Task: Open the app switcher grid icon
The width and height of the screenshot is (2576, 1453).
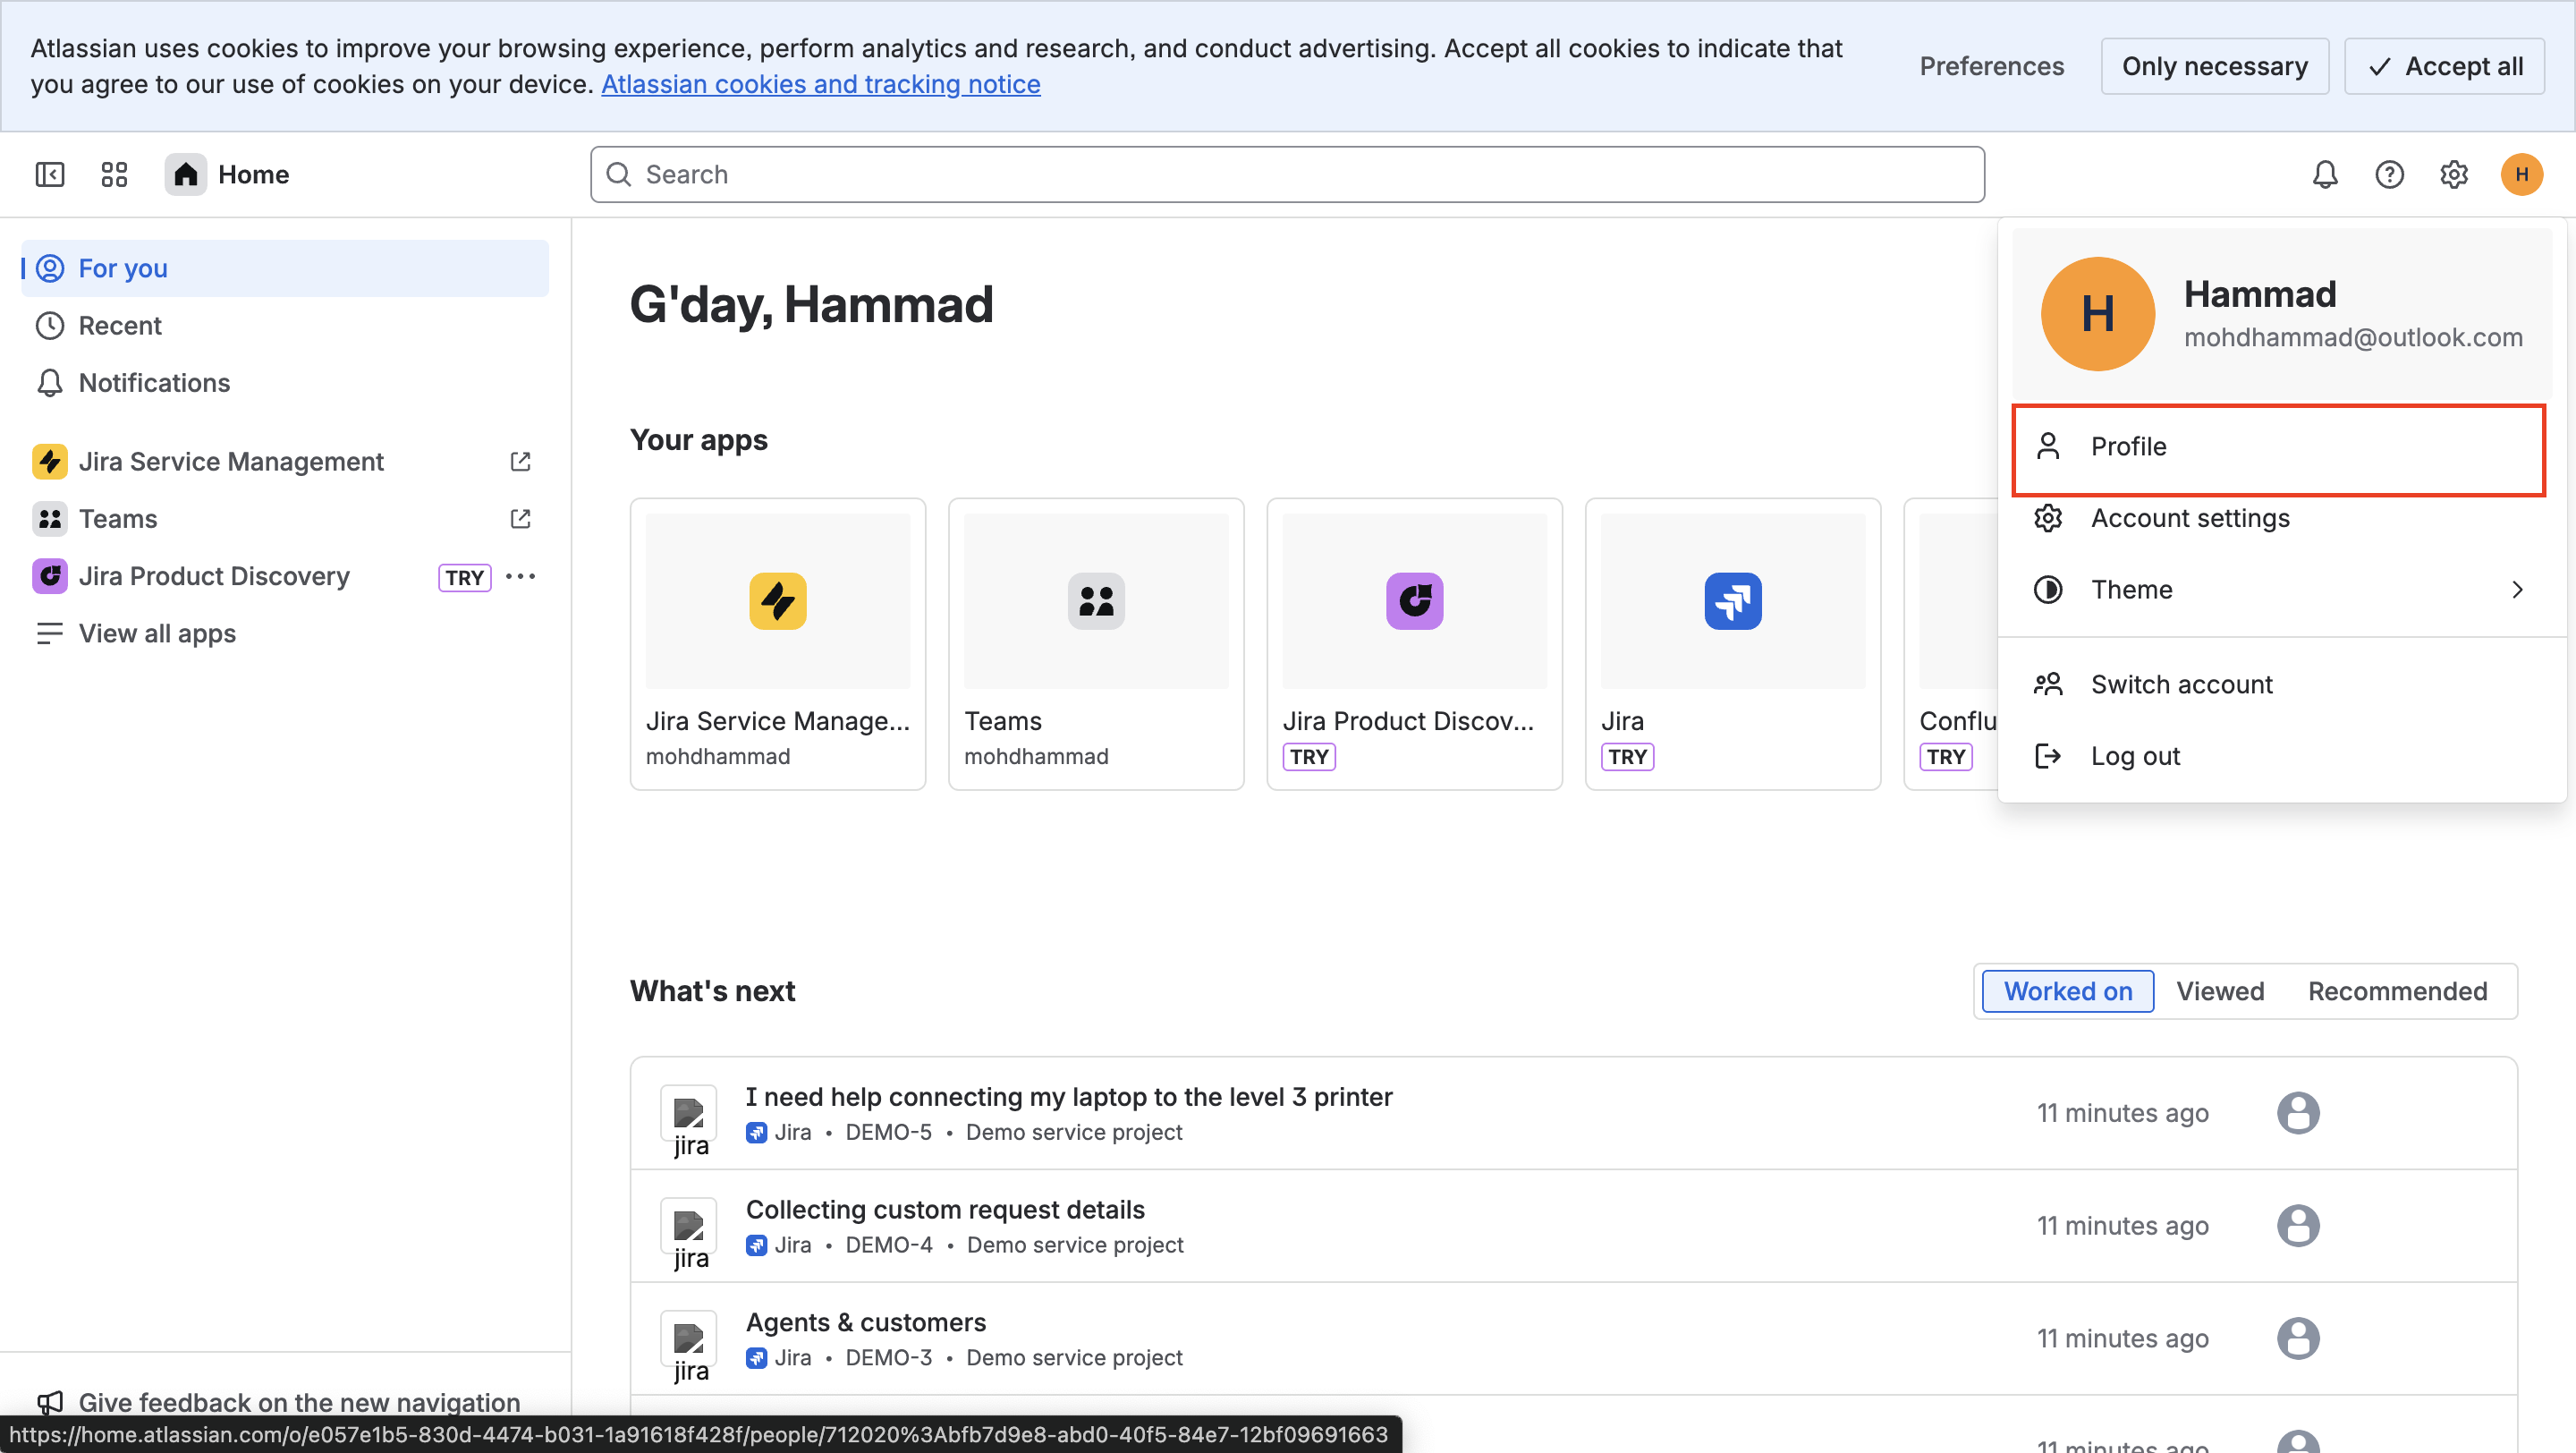Action: (114, 174)
